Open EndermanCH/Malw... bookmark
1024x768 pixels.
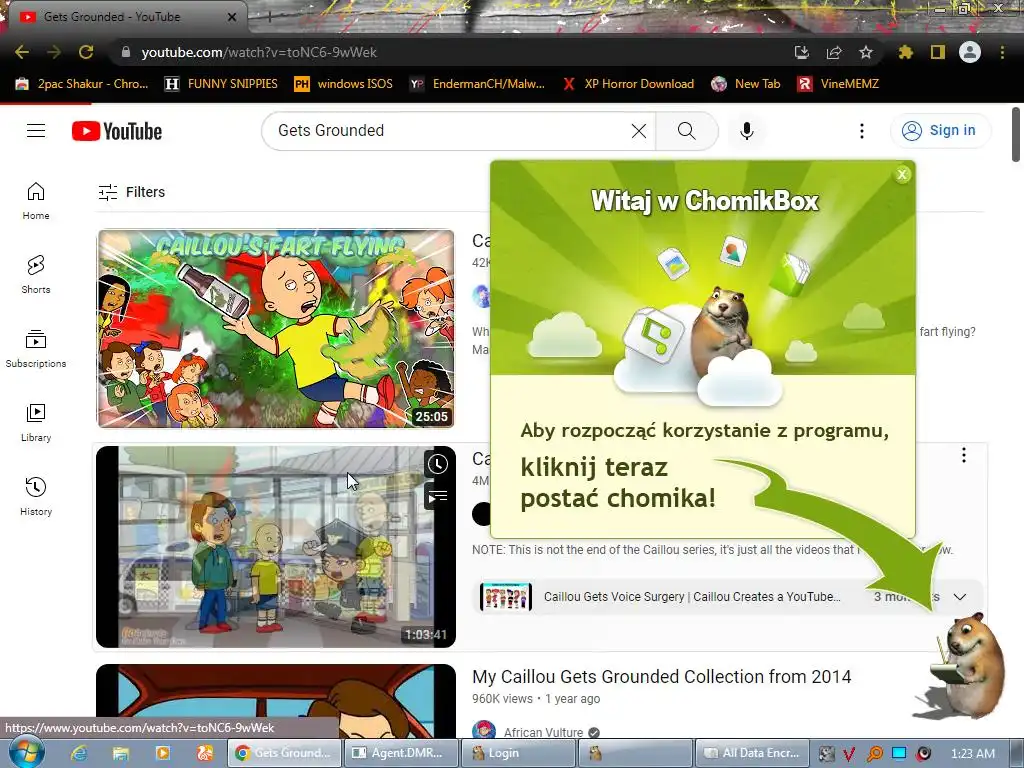(x=477, y=84)
